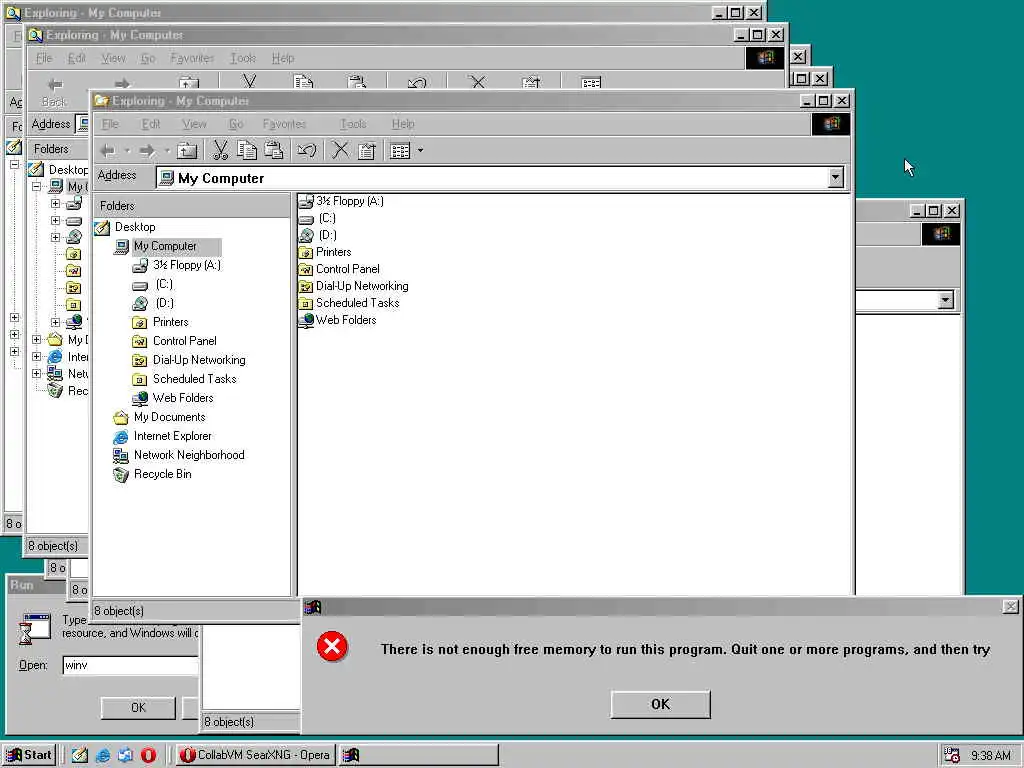Click the Back arrow in front Explorer toolbar
The height and width of the screenshot is (768, 1024).
pyautogui.click(x=108, y=151)
